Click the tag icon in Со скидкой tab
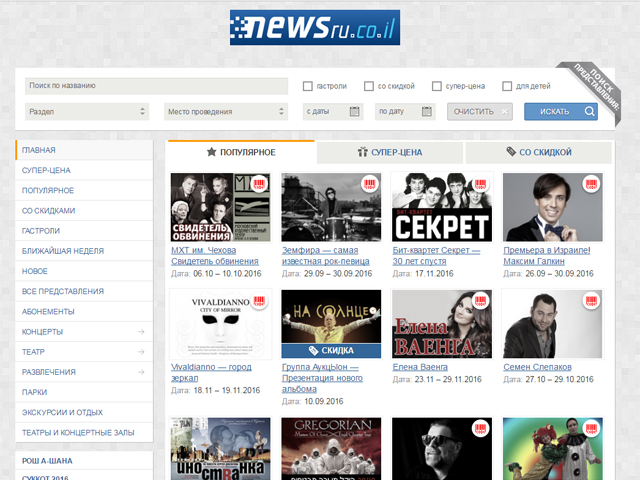Image resolution: width=640 pixels, height=480 pixels. click(x=511, y=151)
